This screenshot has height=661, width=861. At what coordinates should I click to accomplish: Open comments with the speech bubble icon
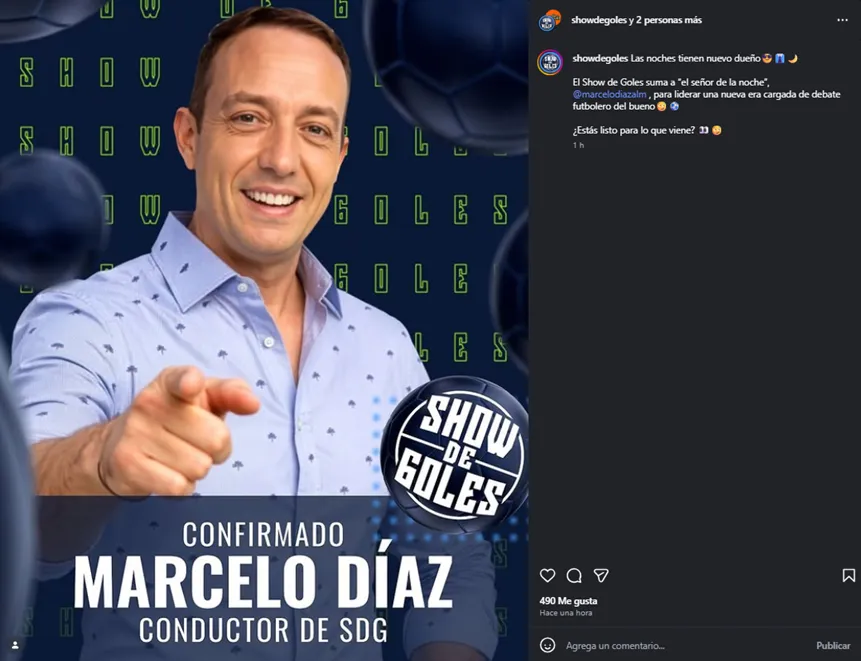point(574,575)
